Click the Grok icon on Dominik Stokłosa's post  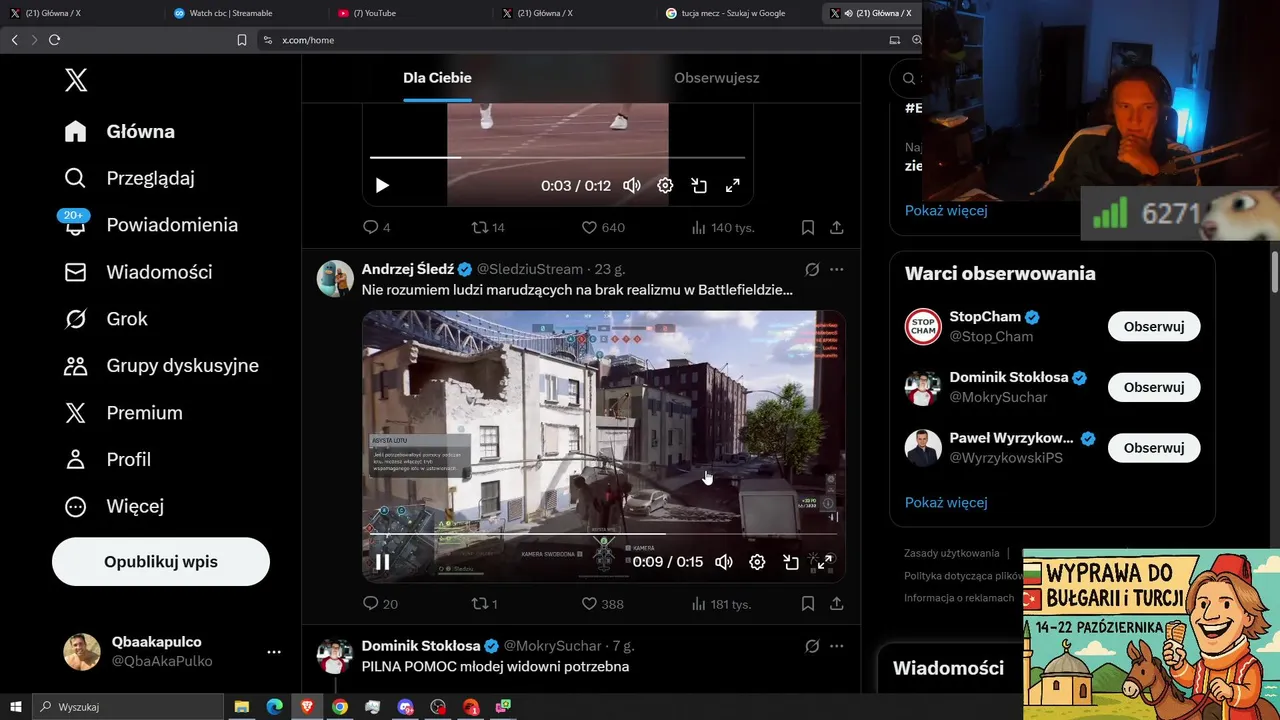[x=812, y=646]
